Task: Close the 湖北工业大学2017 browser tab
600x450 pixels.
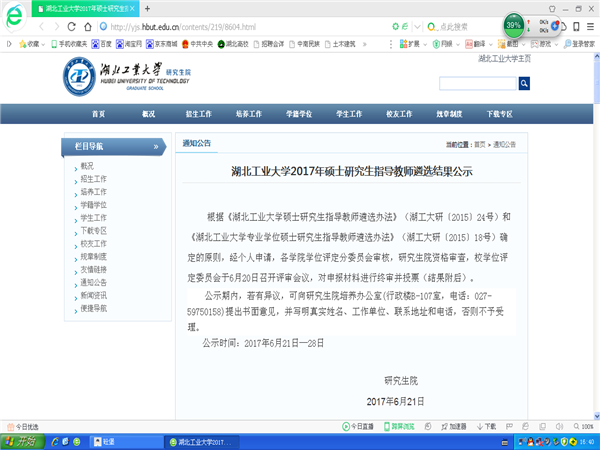Action: 132,8
